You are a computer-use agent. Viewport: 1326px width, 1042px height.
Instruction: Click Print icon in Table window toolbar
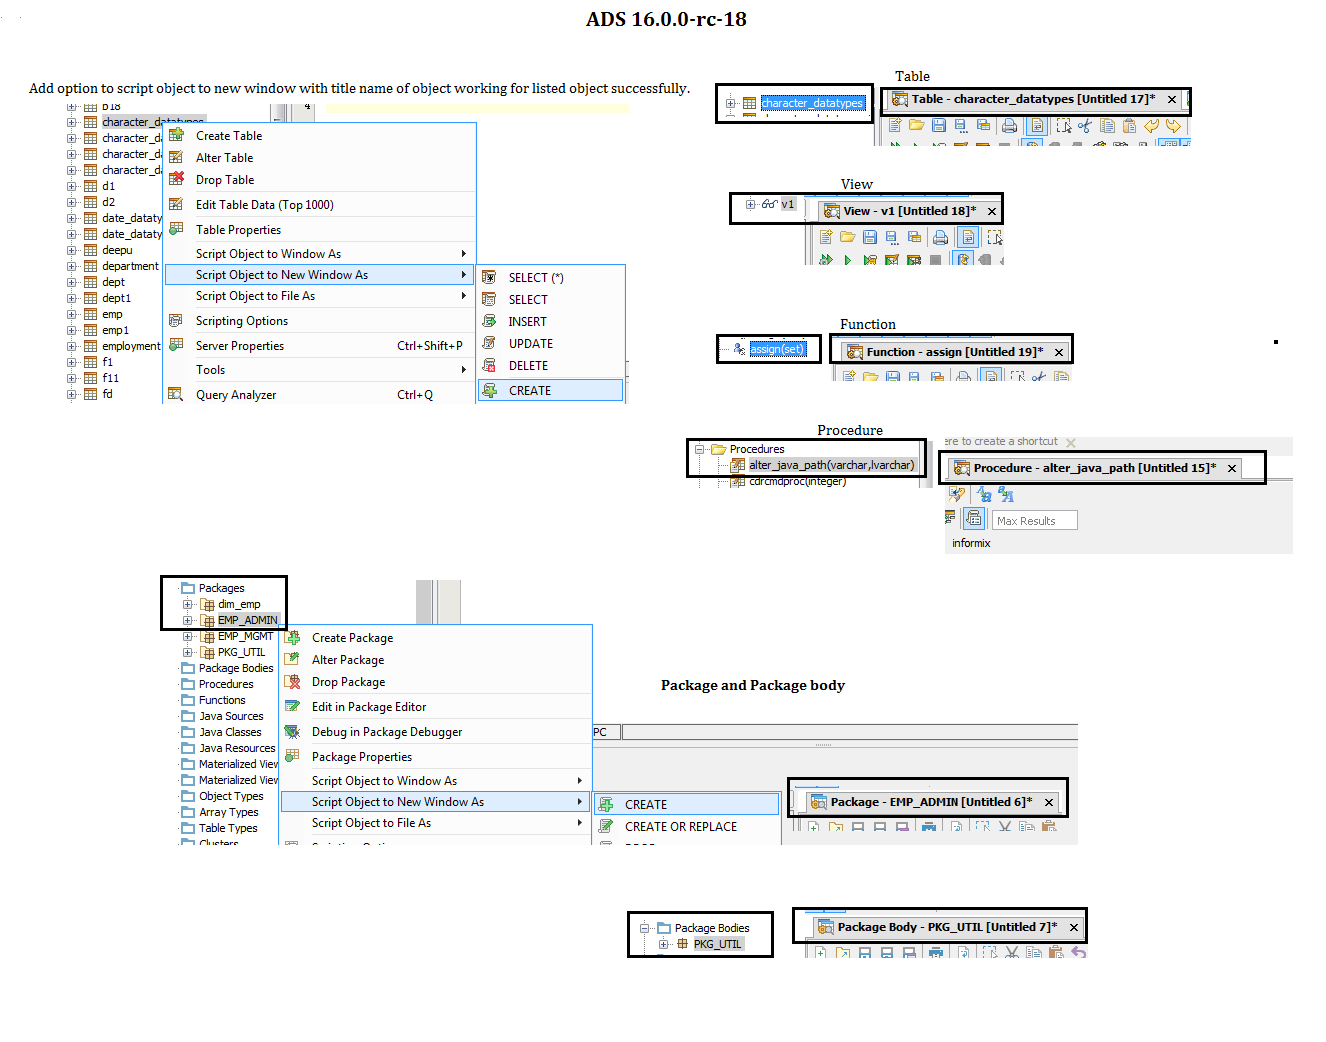pyautogui.click(x=1010, y=125)
